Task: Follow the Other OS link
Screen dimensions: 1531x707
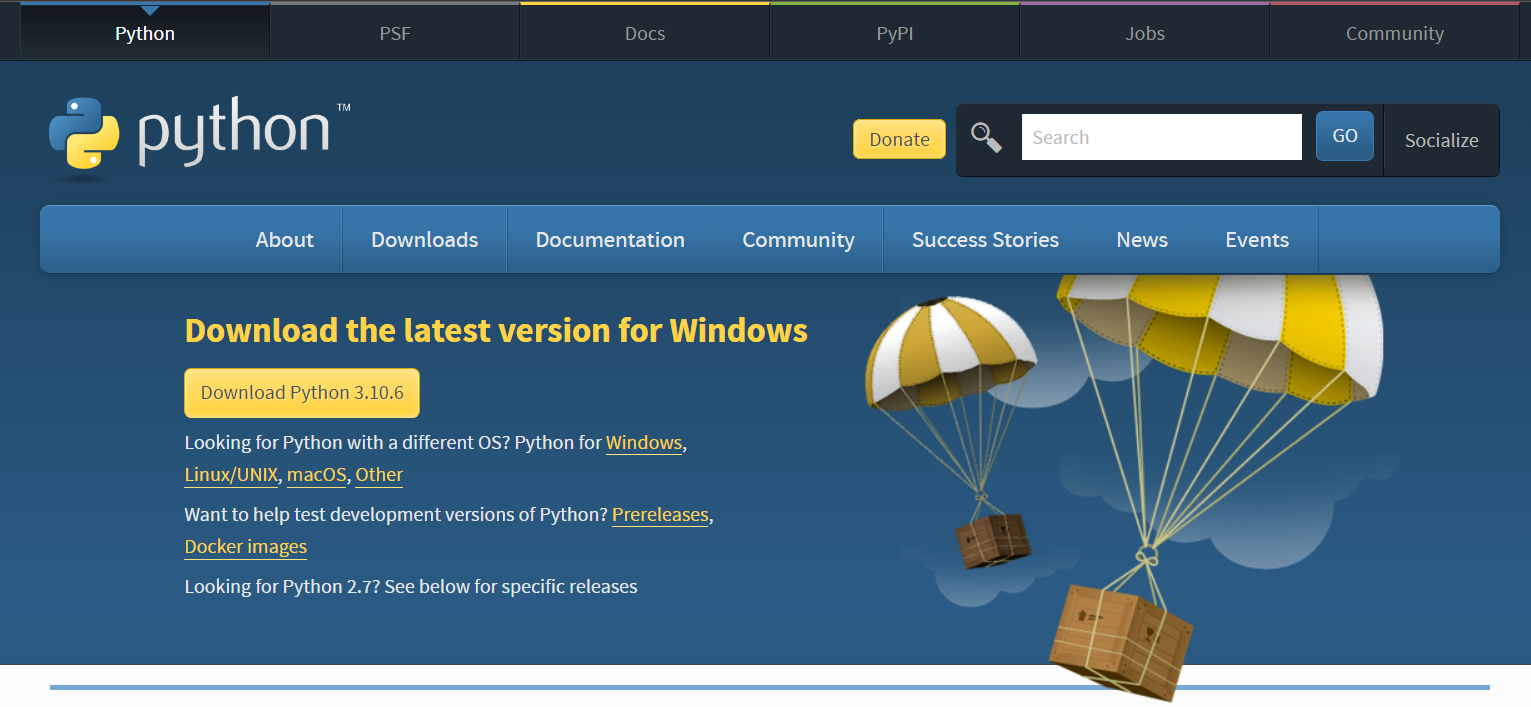Action: pos(379,475)
